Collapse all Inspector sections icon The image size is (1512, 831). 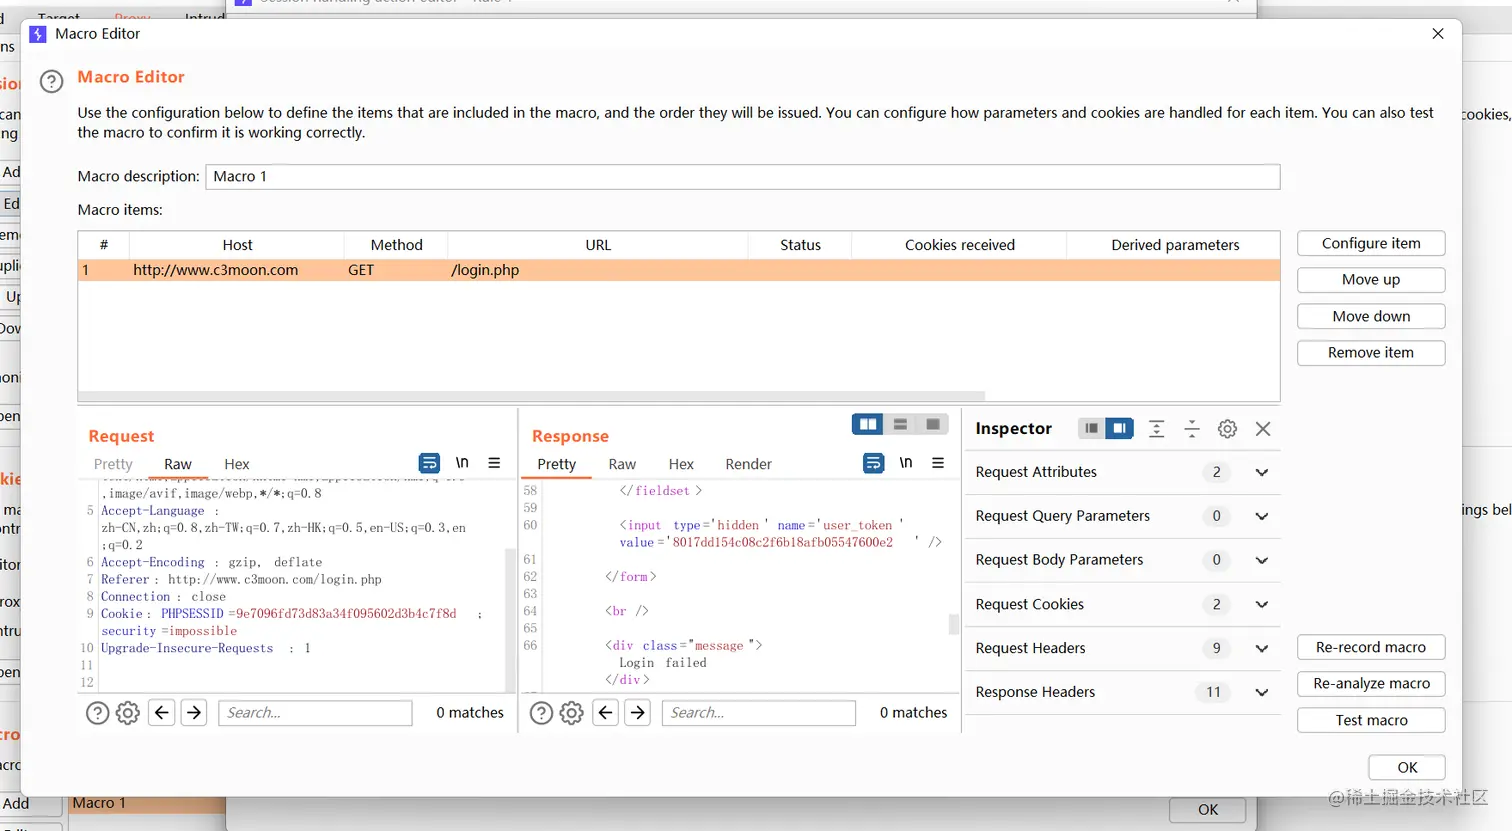click(x=1192, y=429)
